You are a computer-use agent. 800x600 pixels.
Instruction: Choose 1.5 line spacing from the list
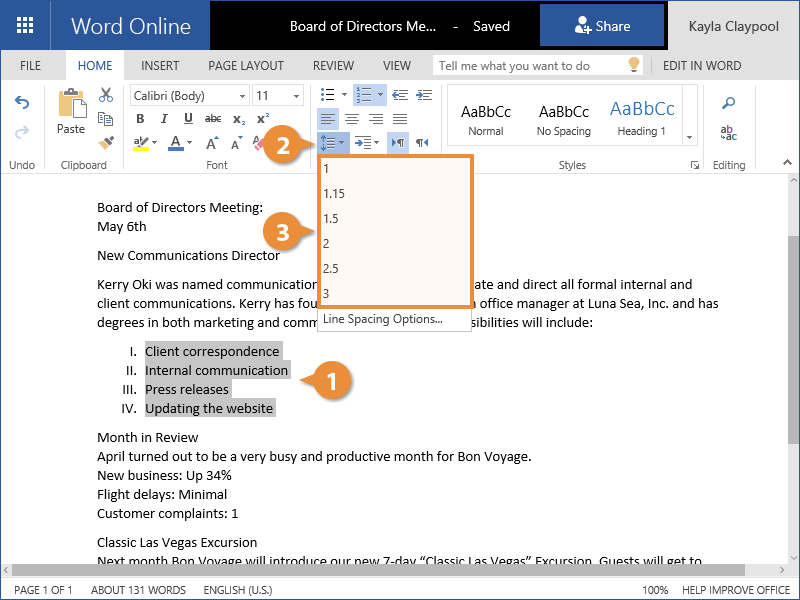[x=331, y=218]
